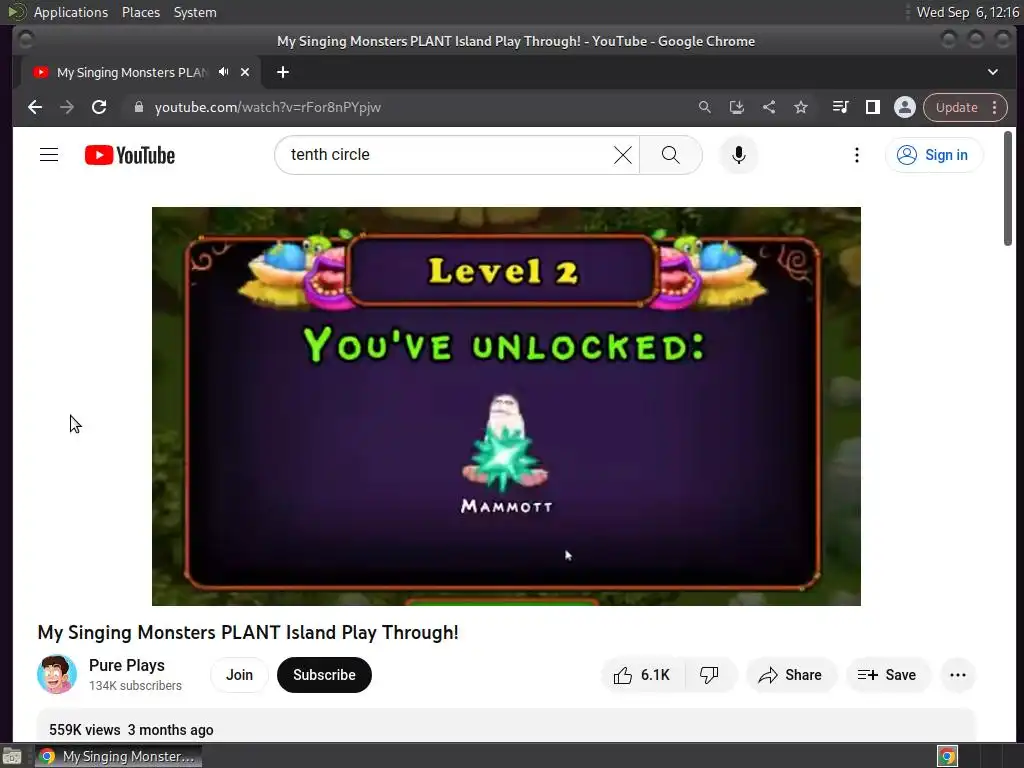
Task: Click the 134K subscribers text
Action: 135,686
